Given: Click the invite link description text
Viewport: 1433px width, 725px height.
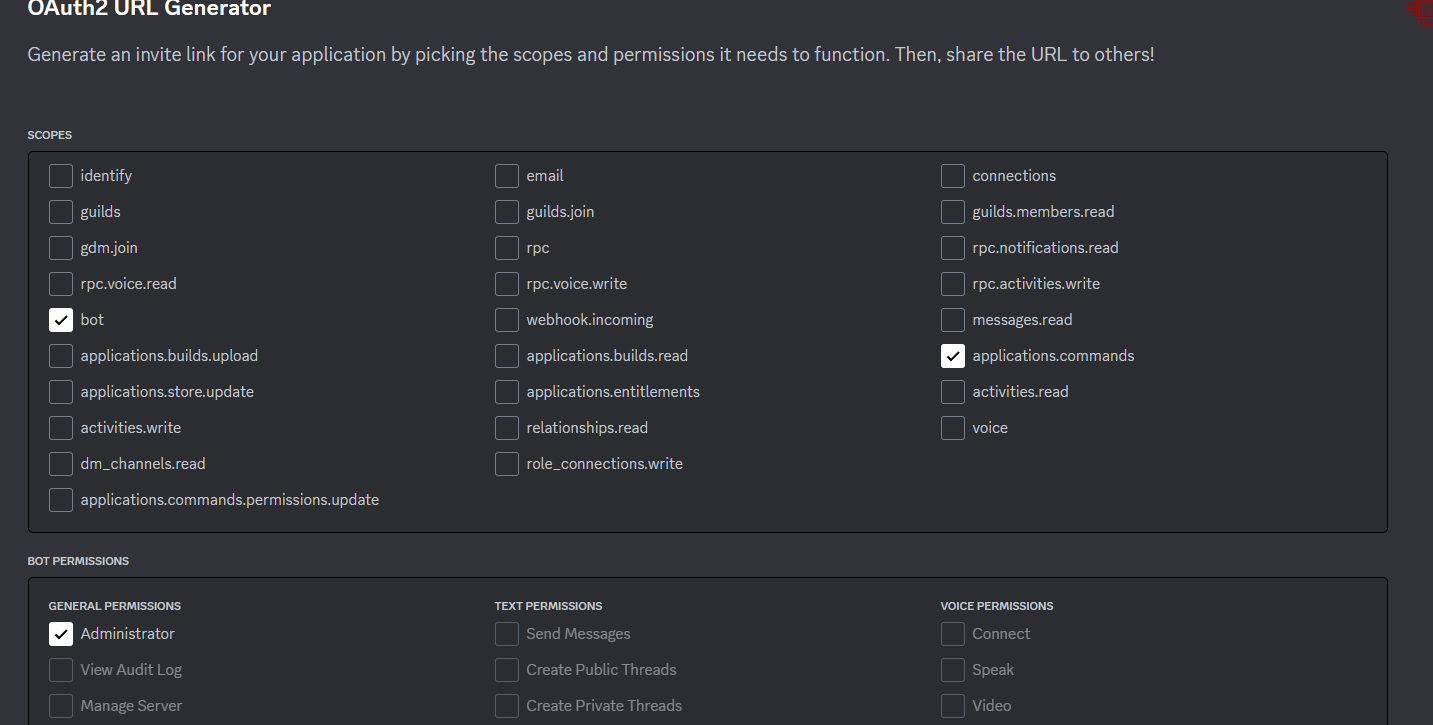Looking at the screenshot, I should click(591, 54).
